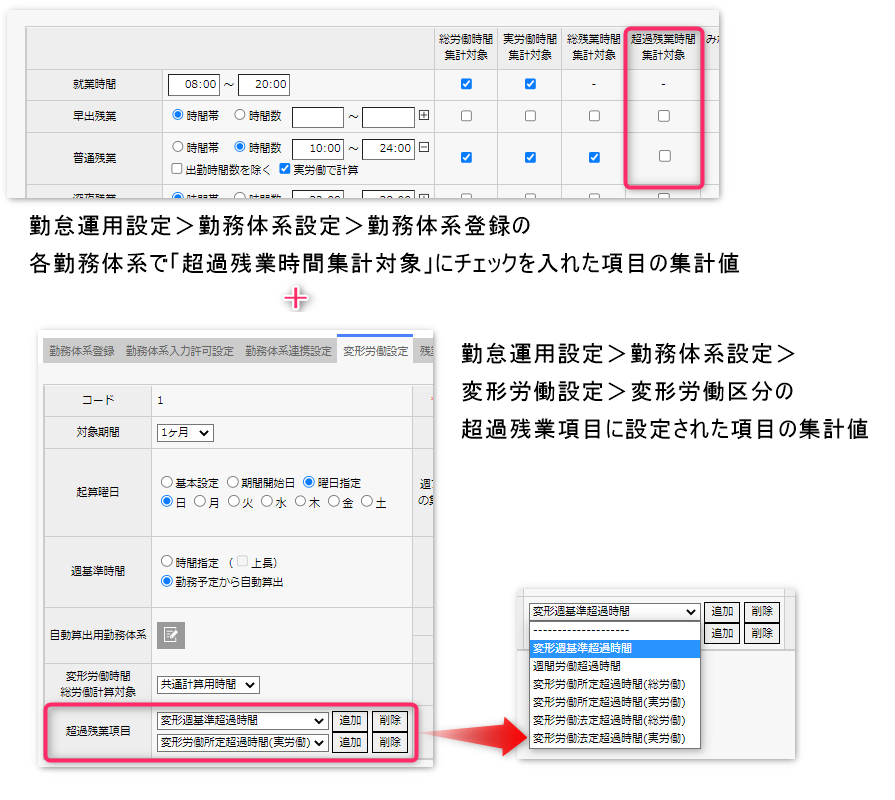895x800 pixels.
Task: Open 勤務体系入力許可設定 tab
Action: [179, 351]
